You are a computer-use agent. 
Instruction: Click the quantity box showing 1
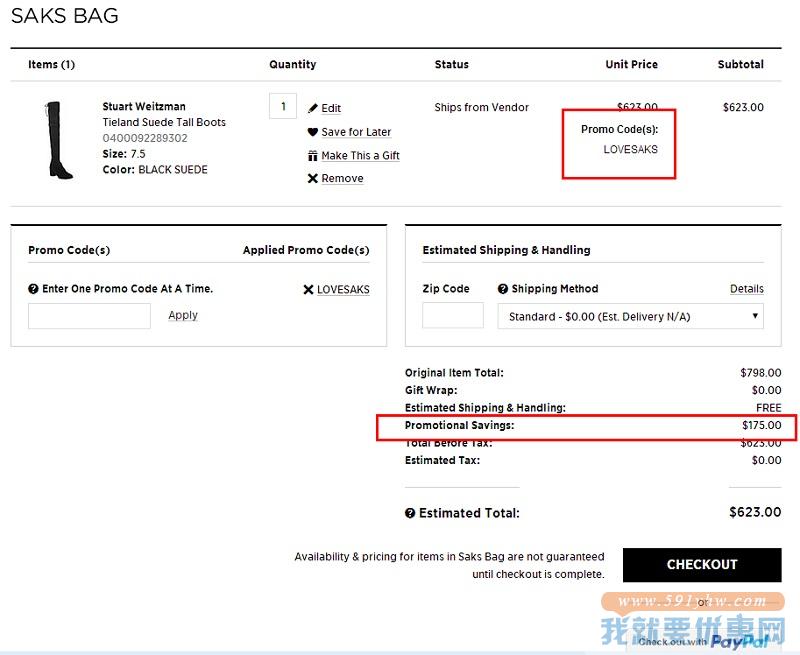click(283, 106)
